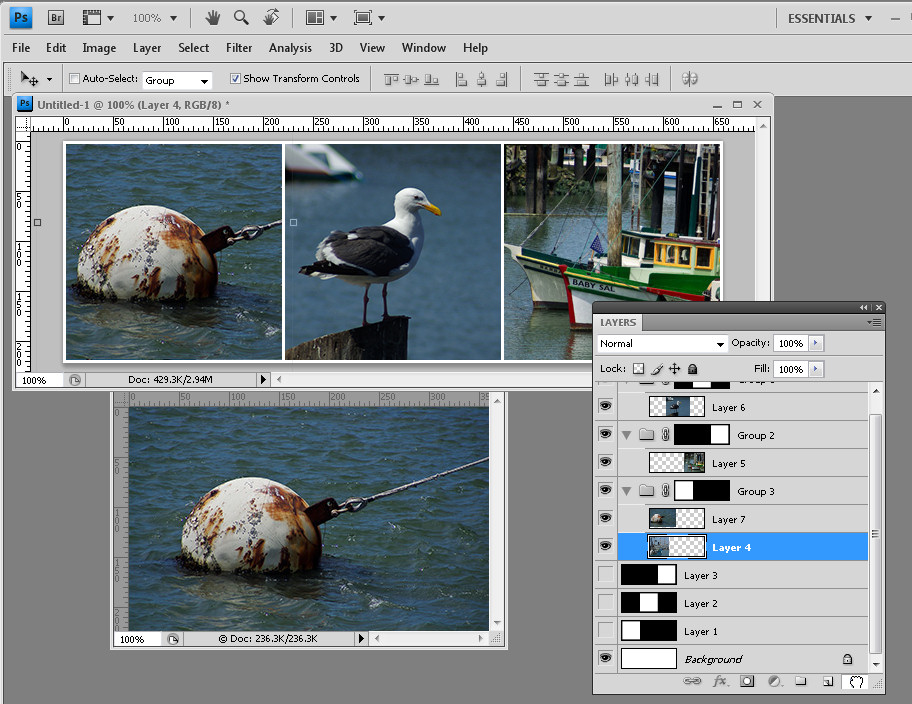912x704 pixels.
Task: Open the Fill slider arrow
Action: [x=815, y=369]
